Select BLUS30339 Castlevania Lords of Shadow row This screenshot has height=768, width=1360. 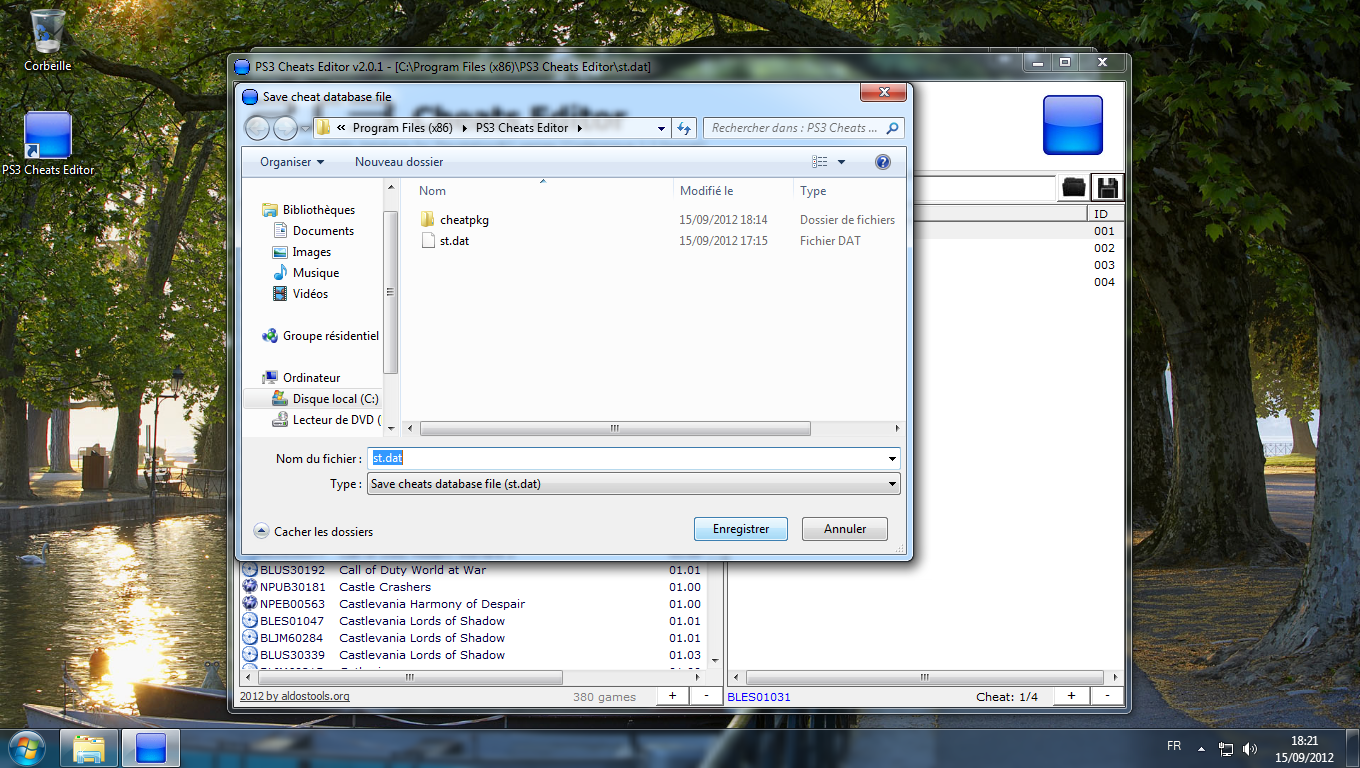(473, 655)
